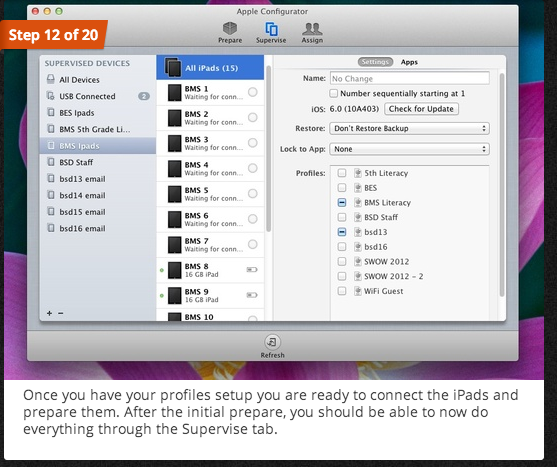Select BMS 6 iPad device icon
This screenshot has width=557, height=467.
[174, 219]
